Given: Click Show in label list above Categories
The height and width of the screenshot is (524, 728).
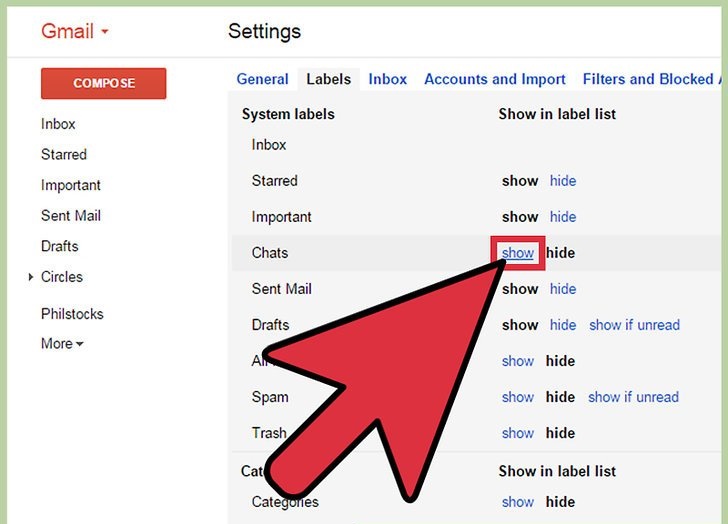Looking at the screenshot, I should [x=557, y=472].
